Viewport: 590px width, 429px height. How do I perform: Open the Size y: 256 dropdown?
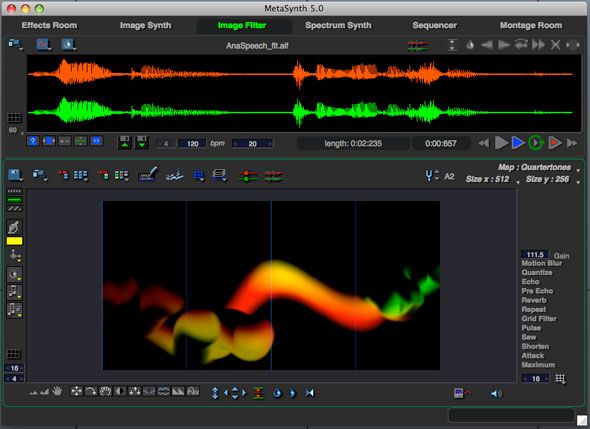pos(552,180)
